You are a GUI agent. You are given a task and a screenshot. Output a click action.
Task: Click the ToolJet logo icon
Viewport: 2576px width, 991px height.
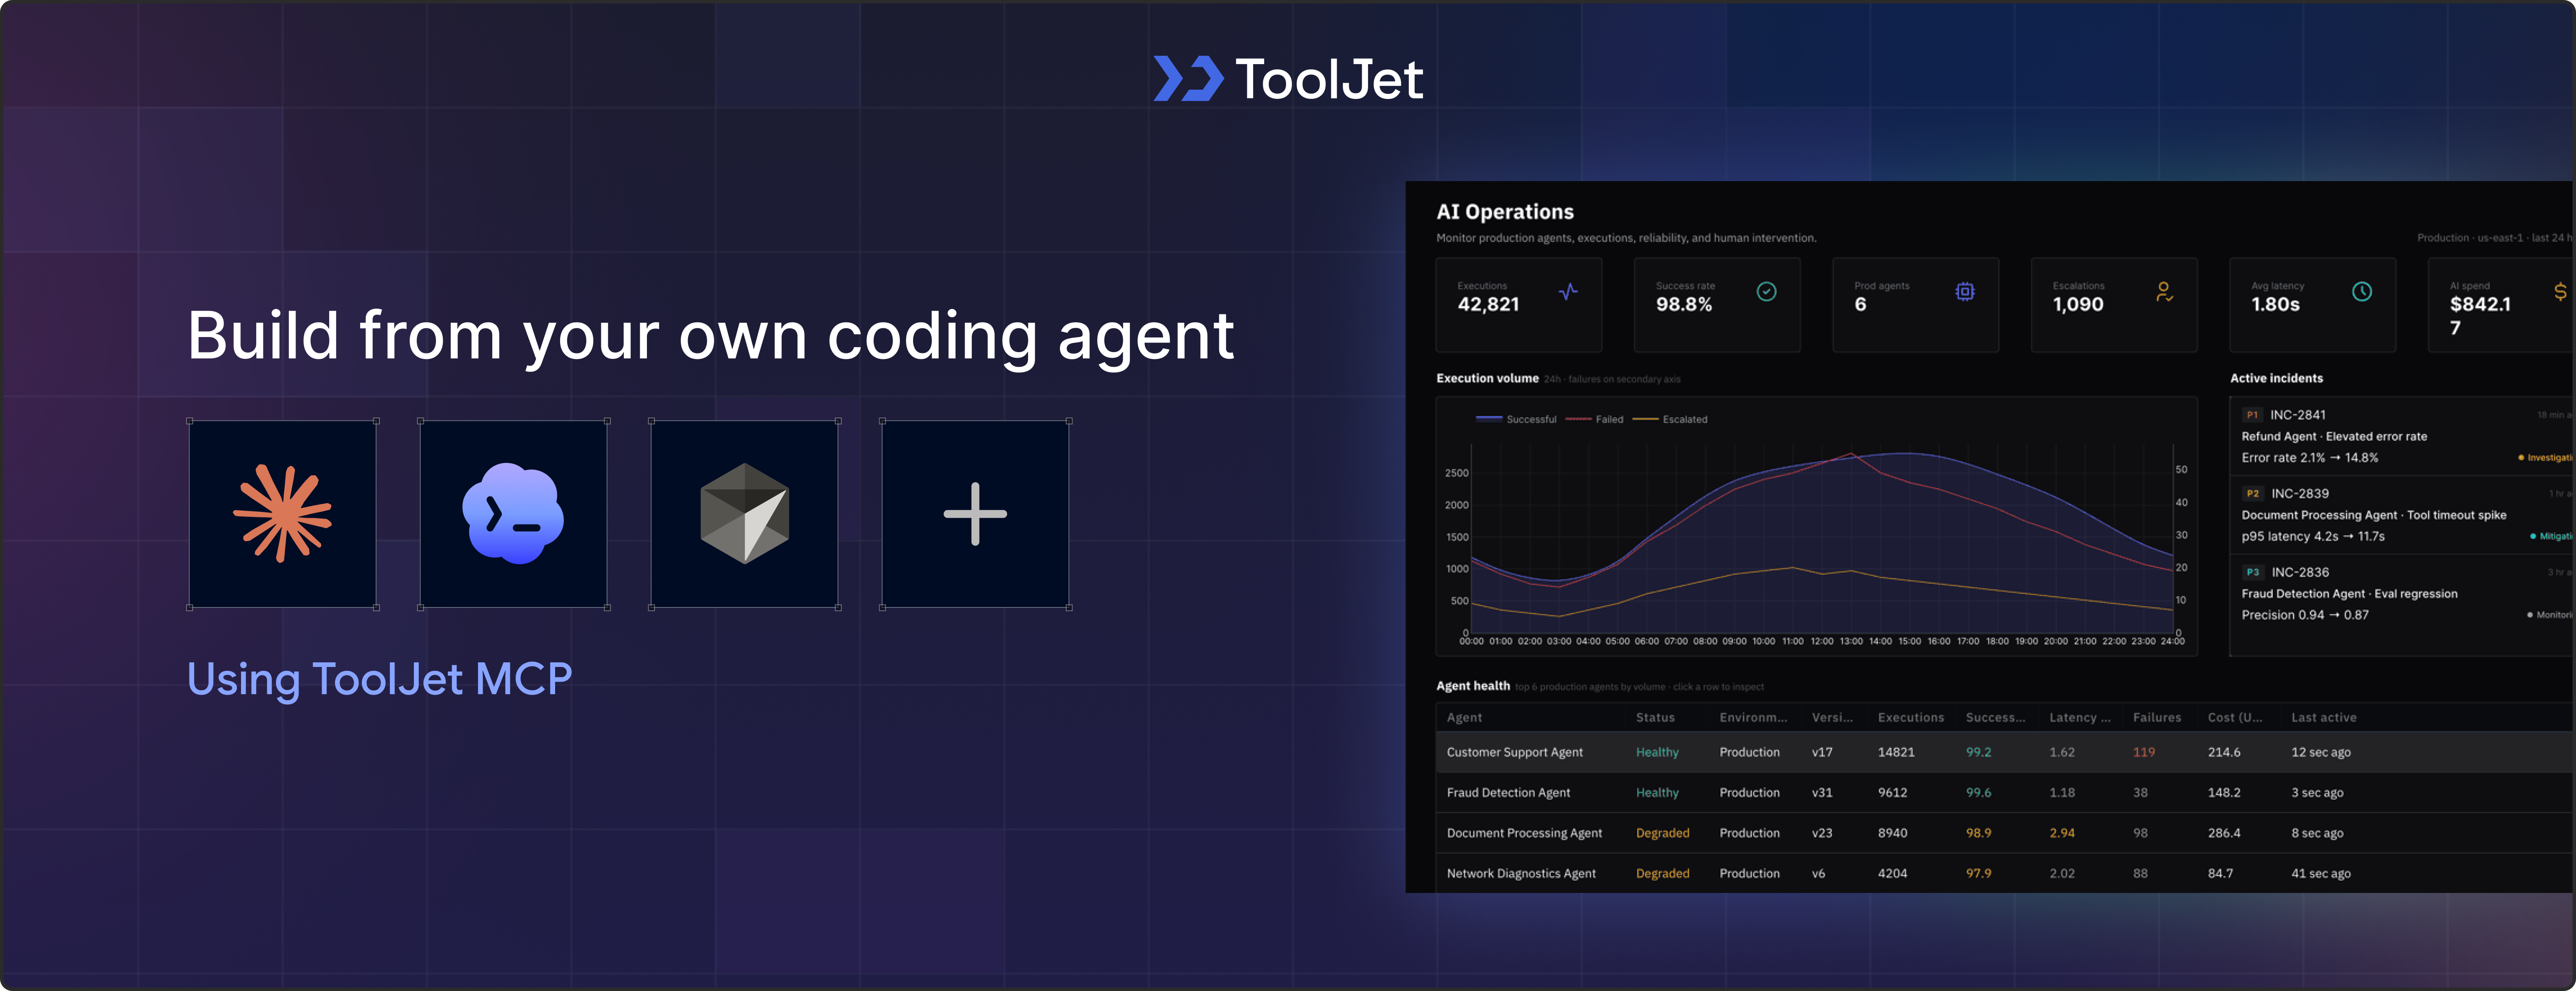point(1188,78)
